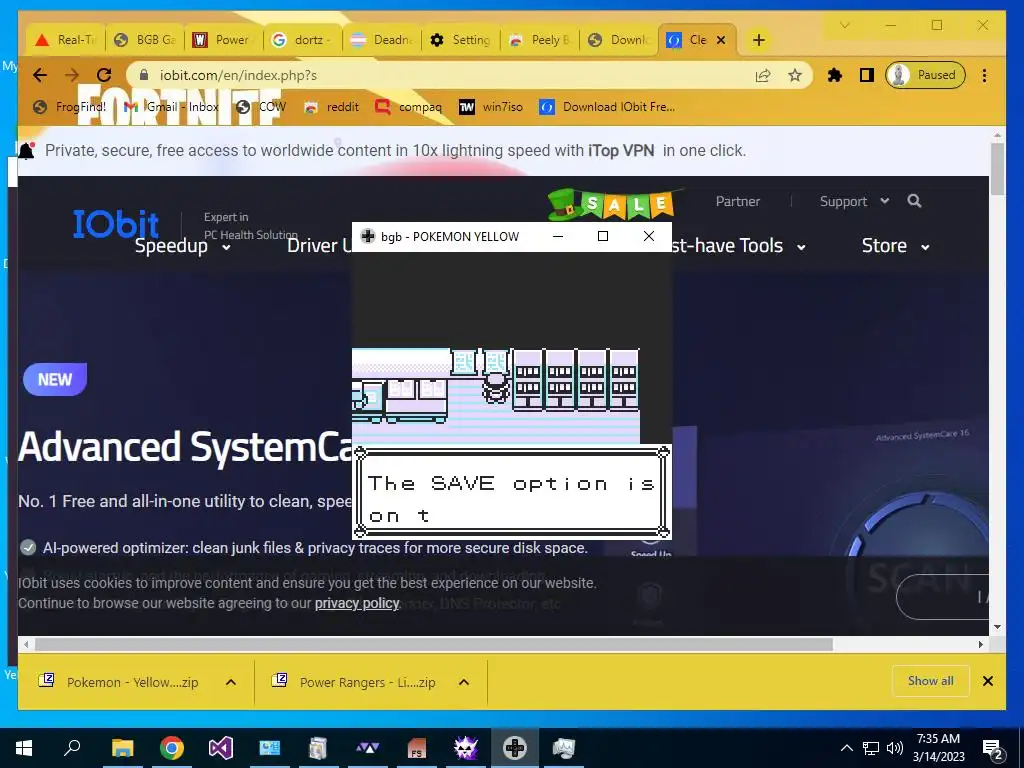
Task: Click the IObit logo
Action: tap(116, 224)
